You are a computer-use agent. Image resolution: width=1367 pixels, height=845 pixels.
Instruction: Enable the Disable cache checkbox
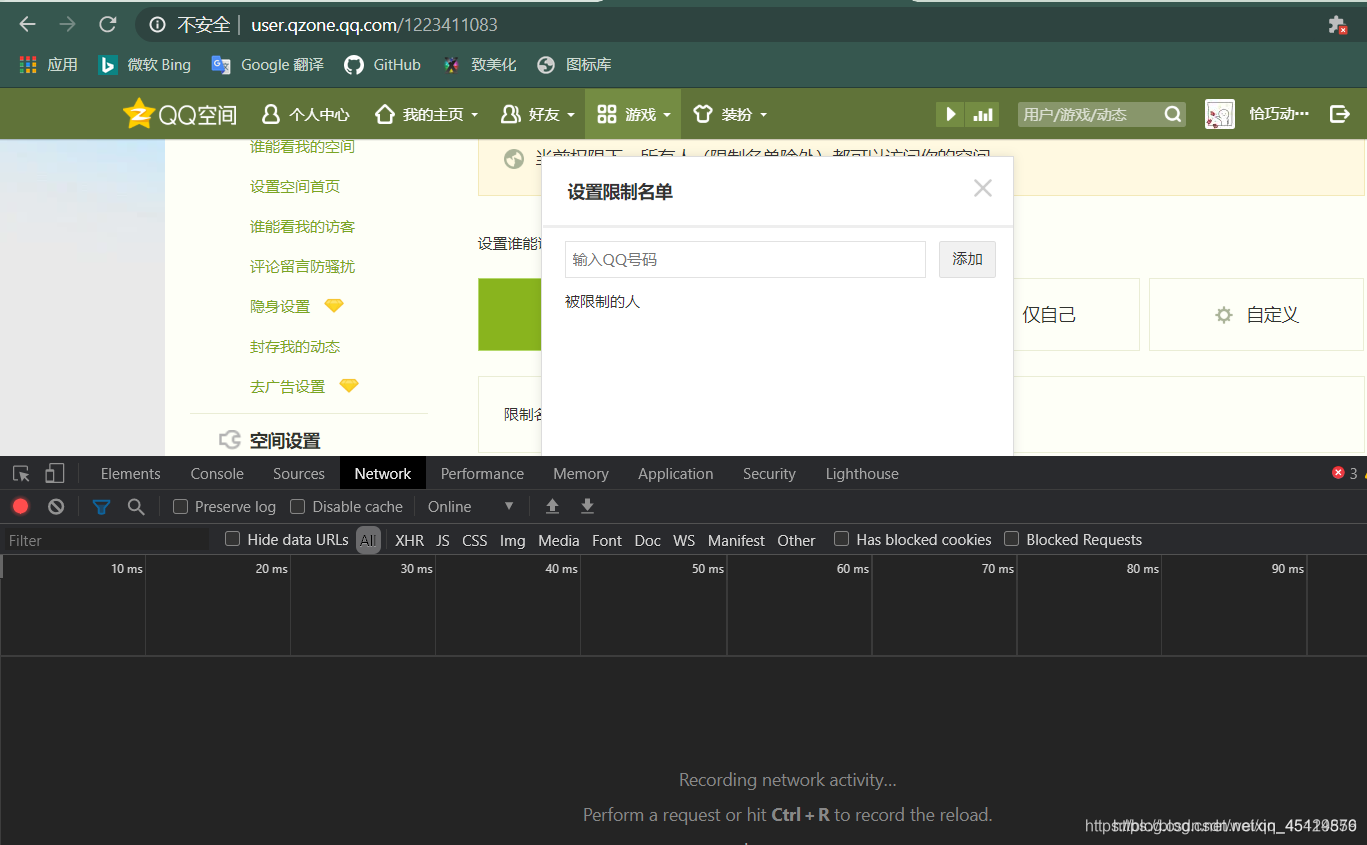[297, 507]
